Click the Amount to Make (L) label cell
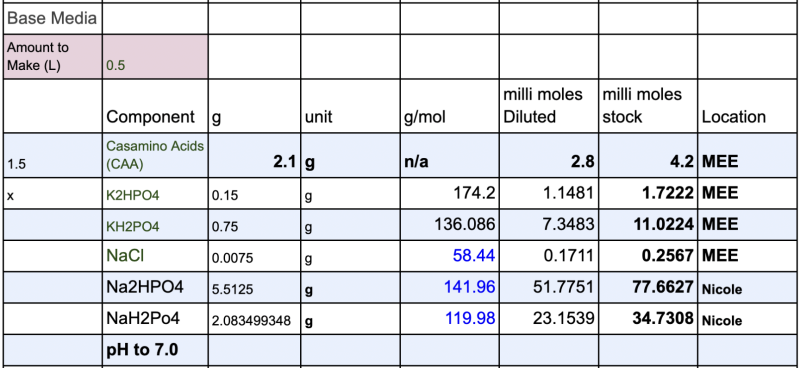Screen dimensions: 800x368 click(x=53, y=57)
